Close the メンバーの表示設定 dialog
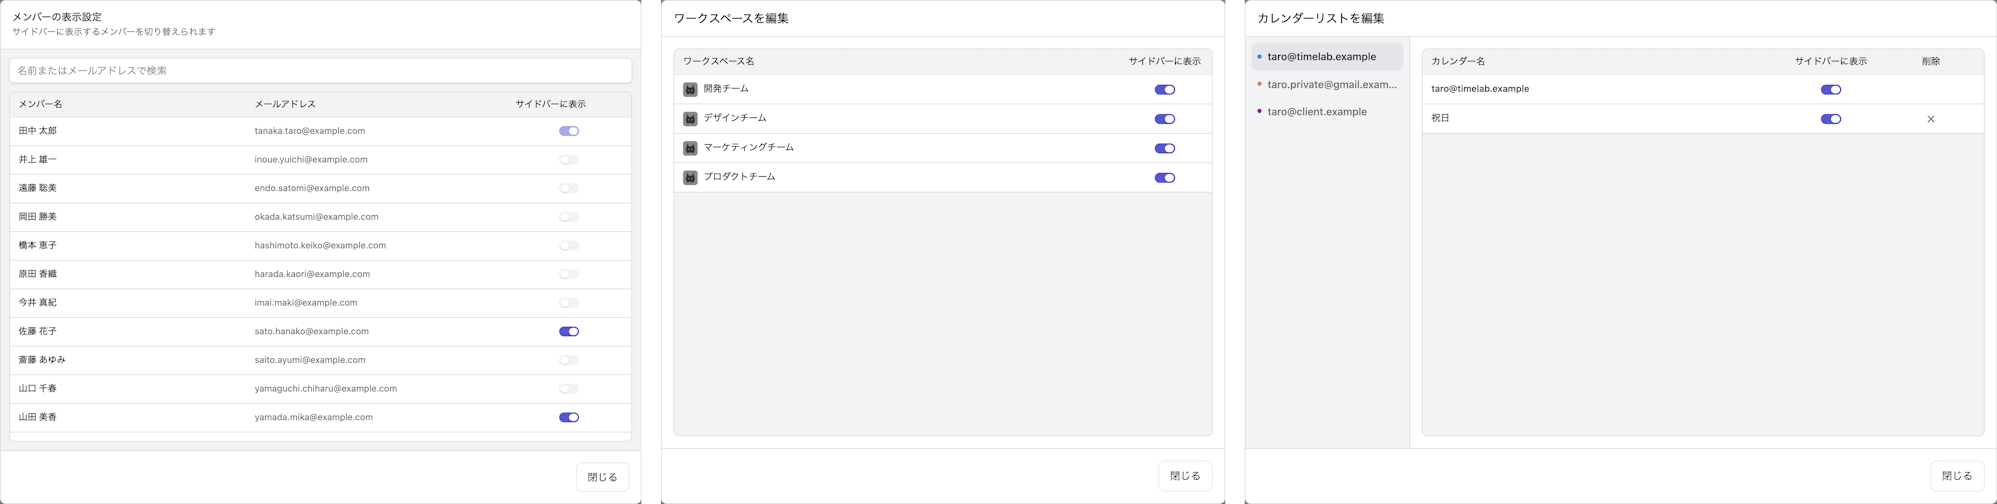This screenshot has width=1997, height=504. (602, 477)
